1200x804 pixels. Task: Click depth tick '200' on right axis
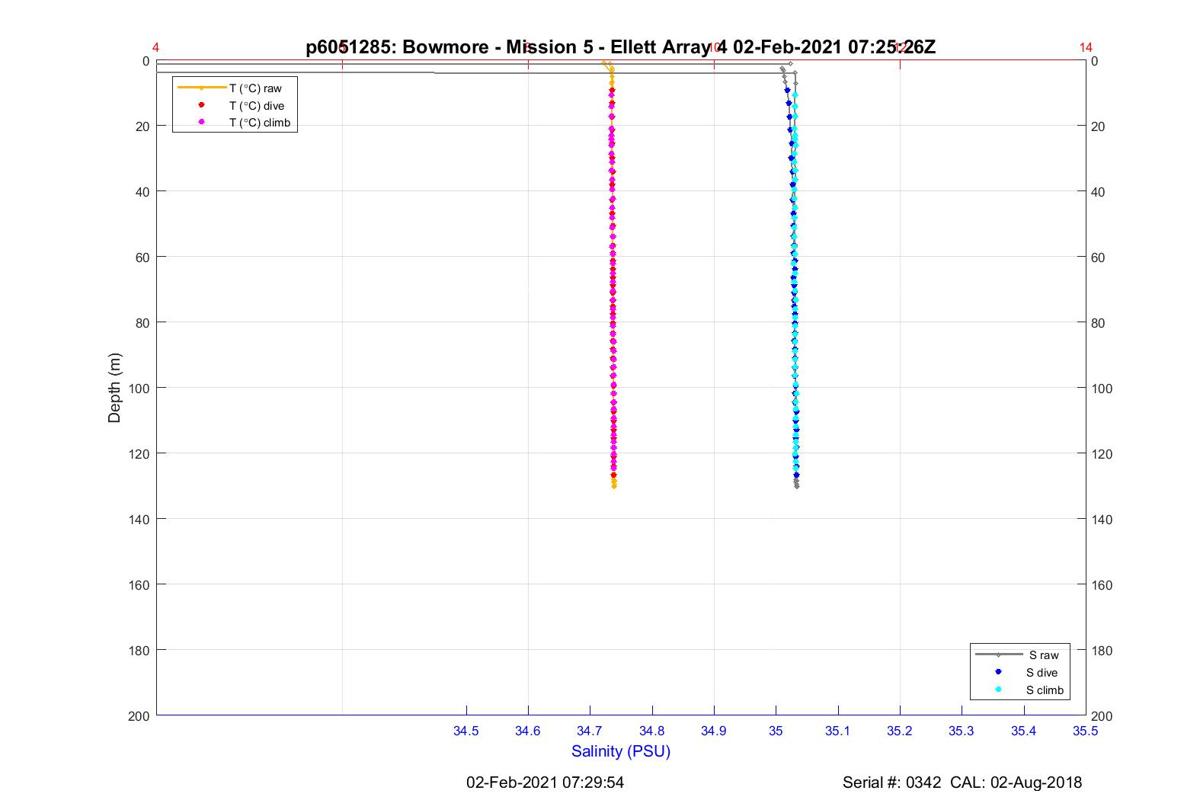coord(1103,716)
